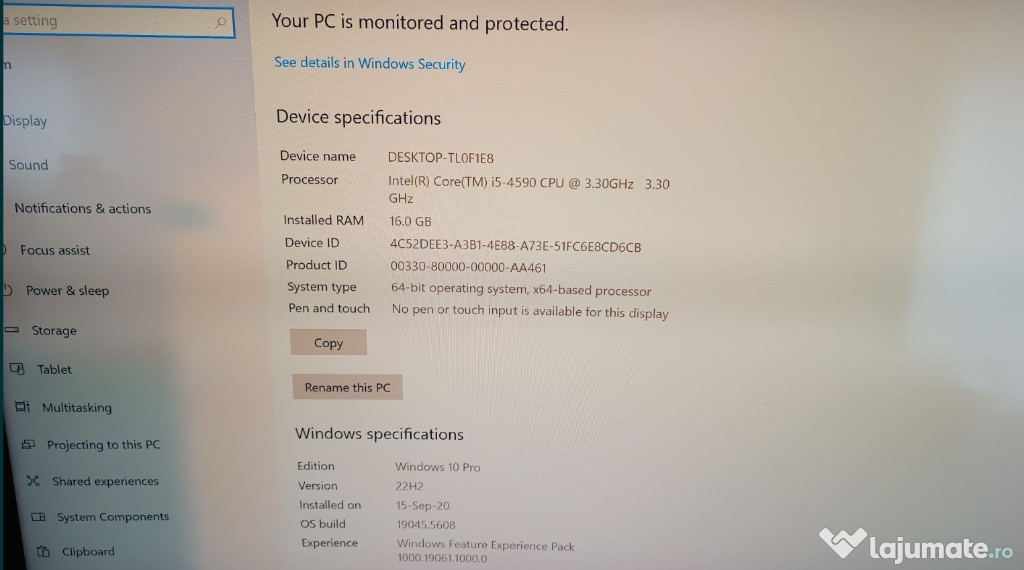Click the System Components icon
Image resolution: width=1024 pixels, height=570 pixels.
point(39,516)
